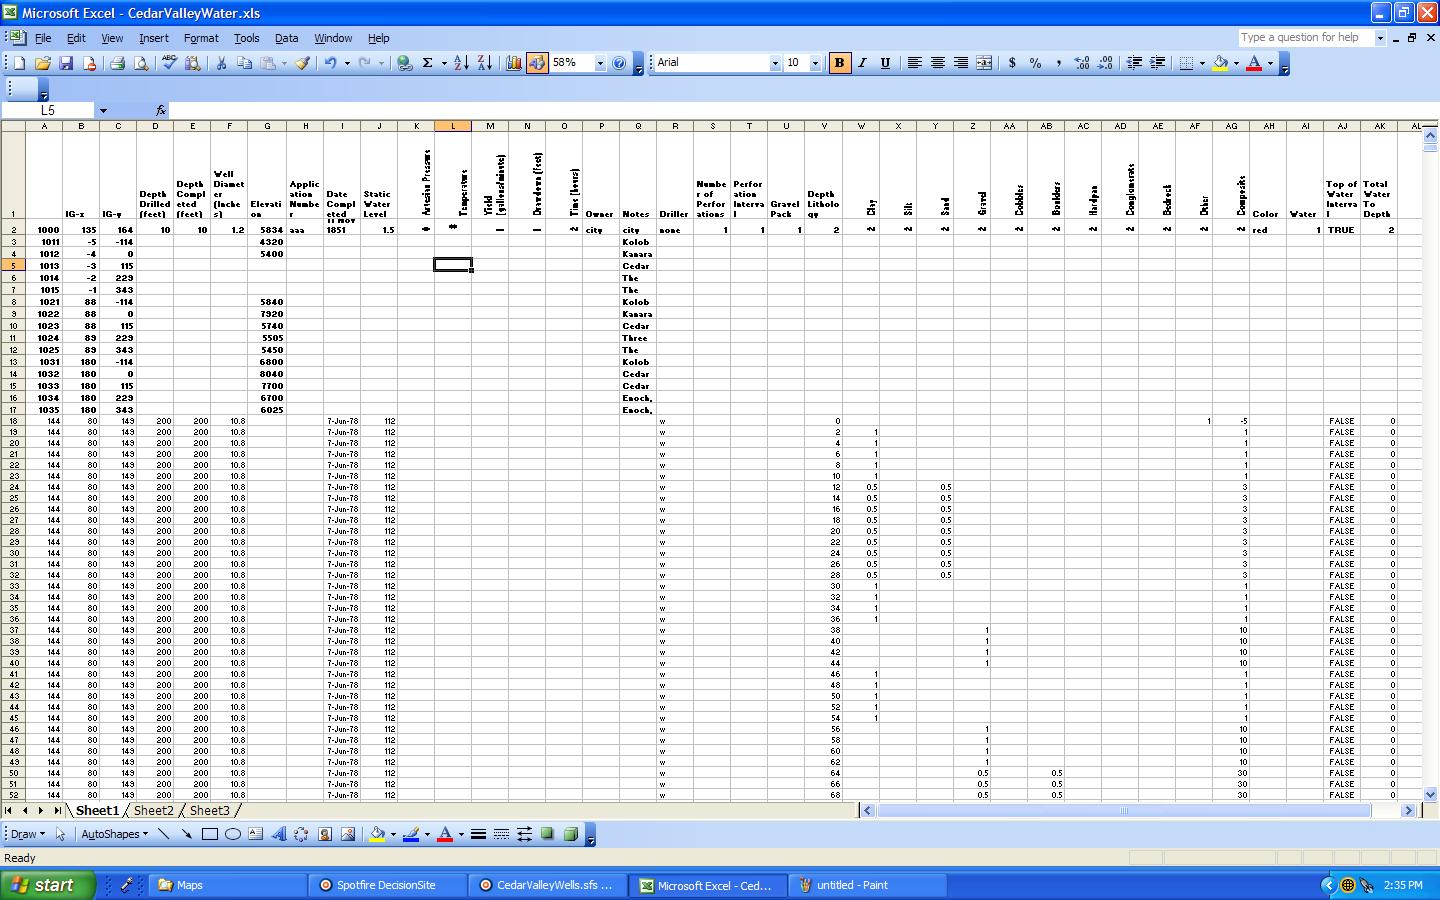Image resolution: width=1440 pixels, height=900 pixels.
Task: Set left text alignment
Action: 914,63
